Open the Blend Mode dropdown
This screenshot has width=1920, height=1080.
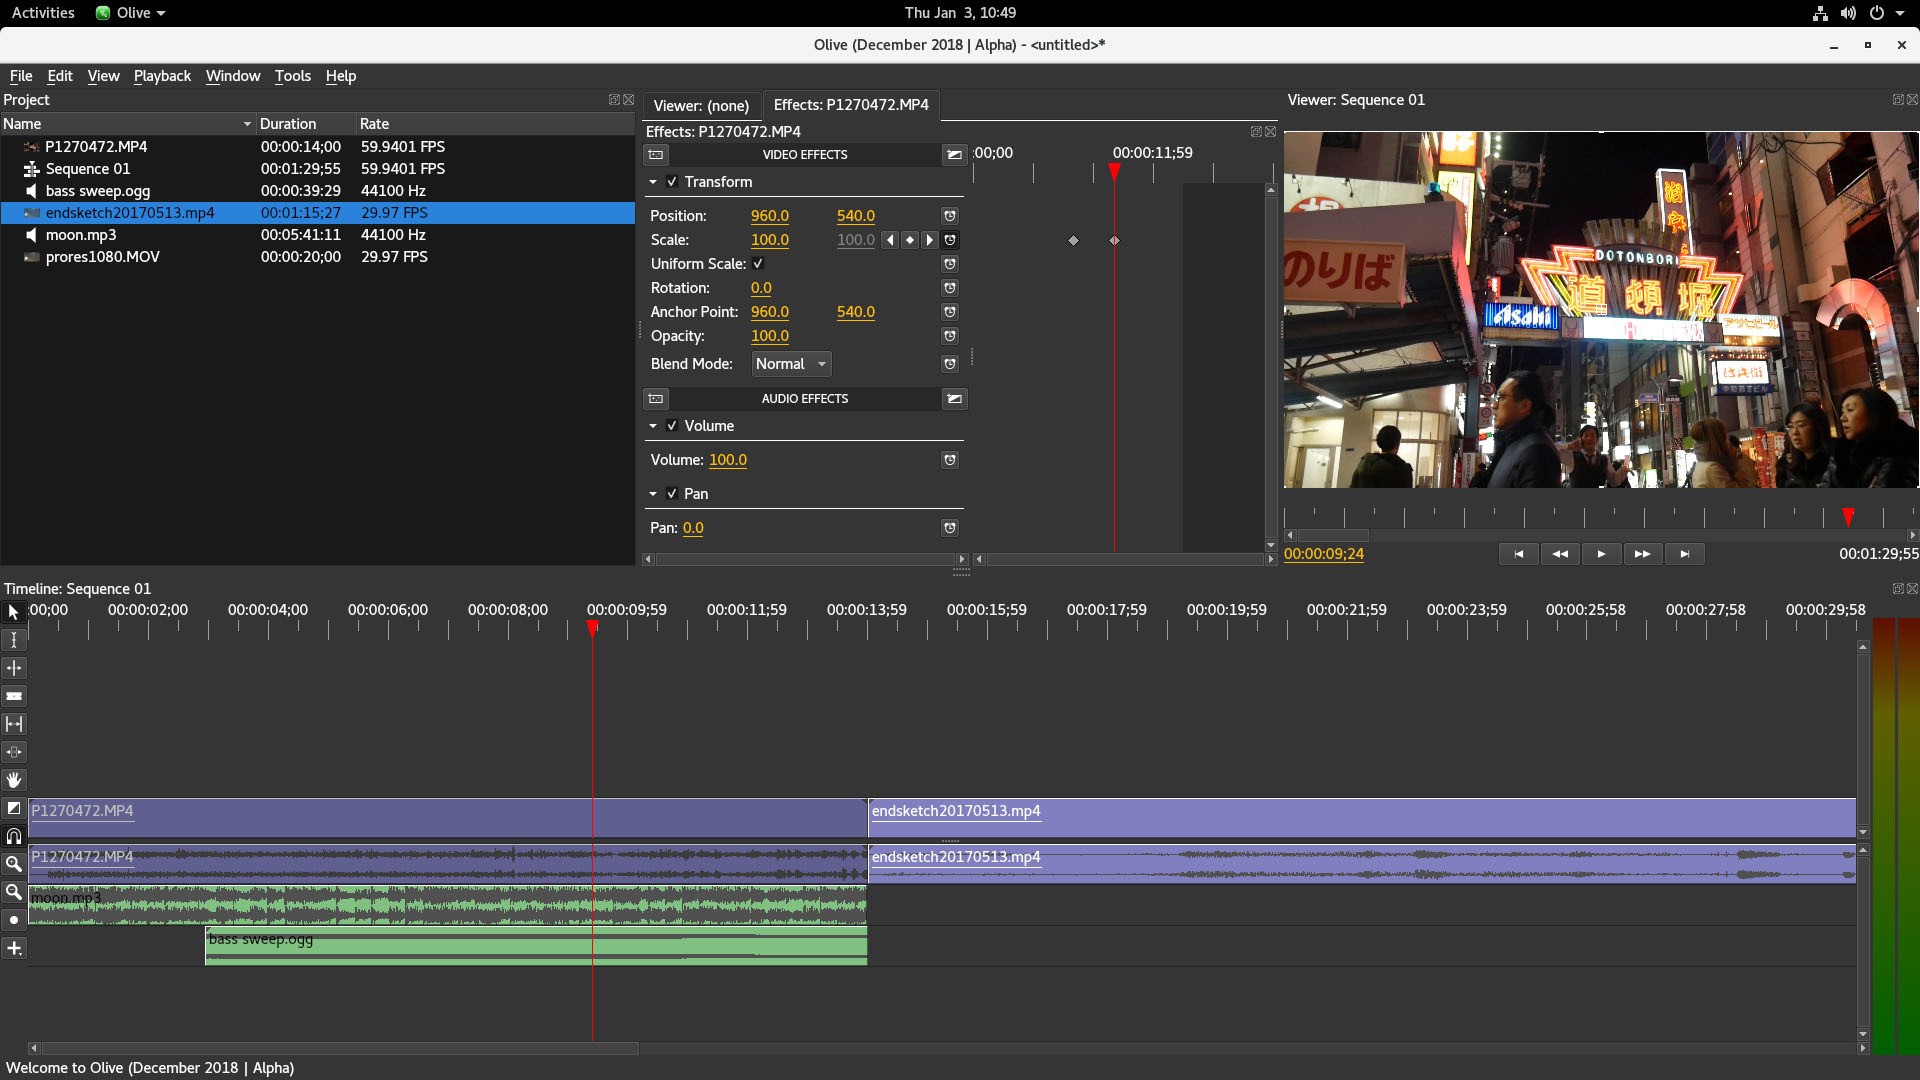pyautogui.click(x=787, y=363)
